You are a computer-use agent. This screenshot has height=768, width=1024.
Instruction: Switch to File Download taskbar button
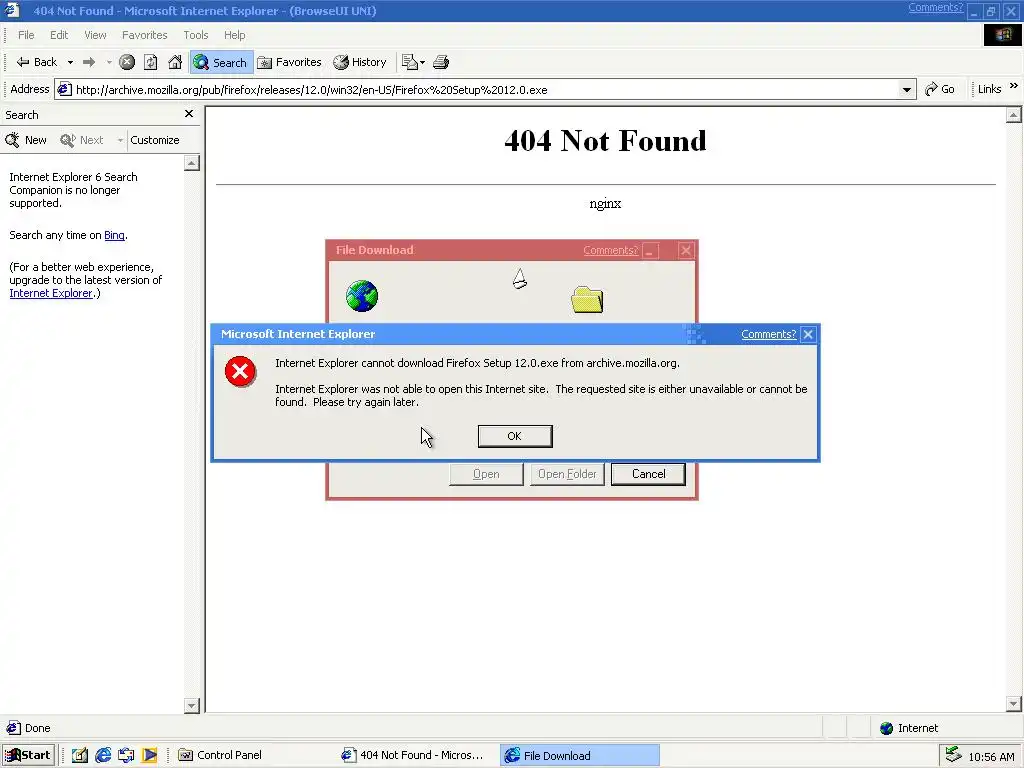tap(580, 755)
